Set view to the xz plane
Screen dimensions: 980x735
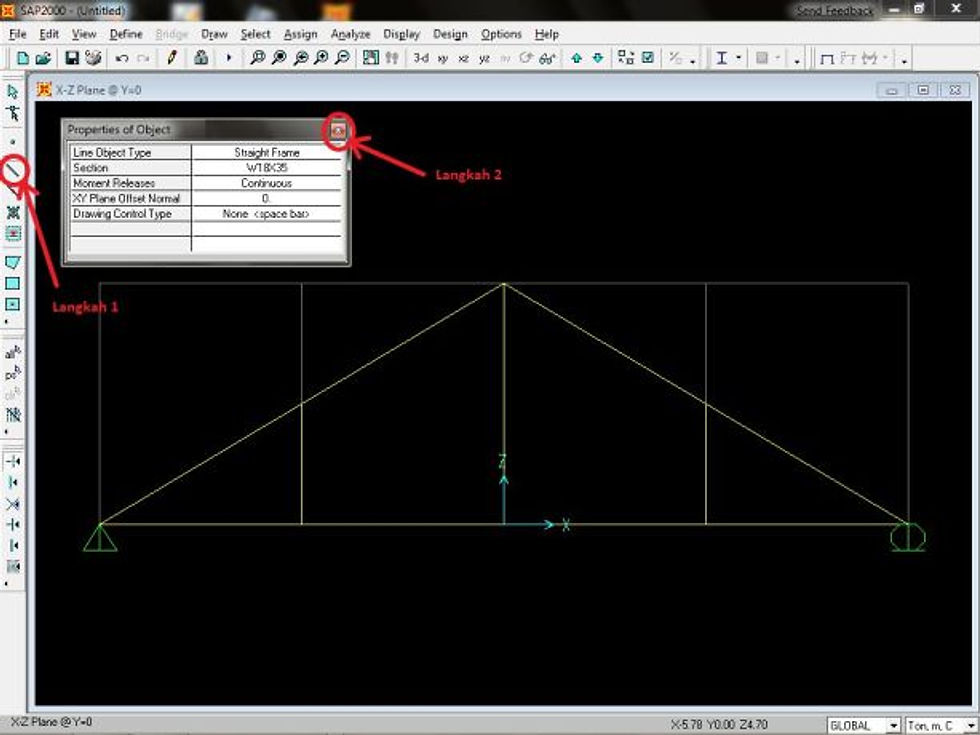[463, 59]
